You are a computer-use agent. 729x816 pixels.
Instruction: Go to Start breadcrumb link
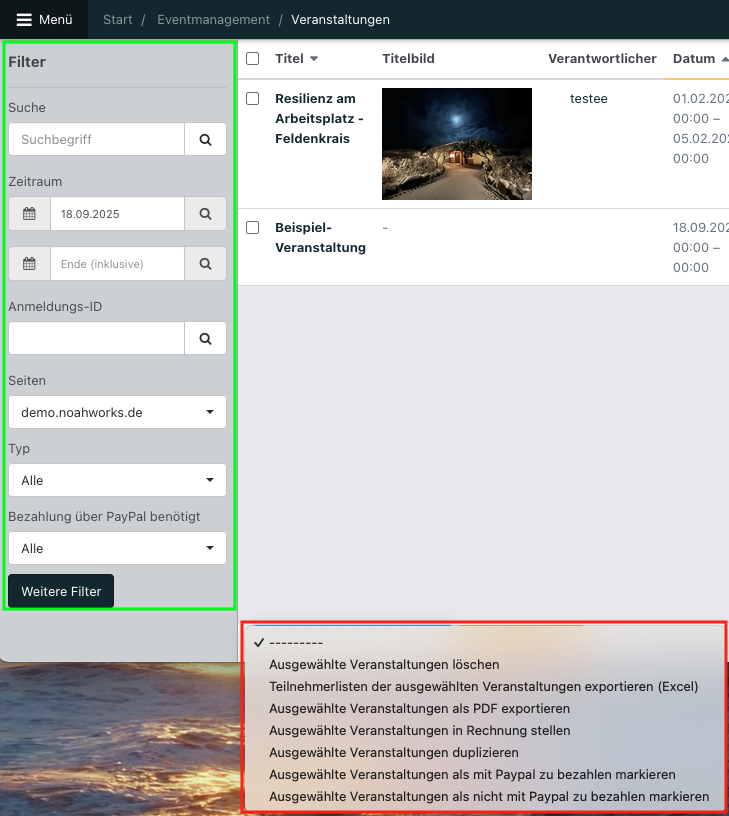pos(118,20)
